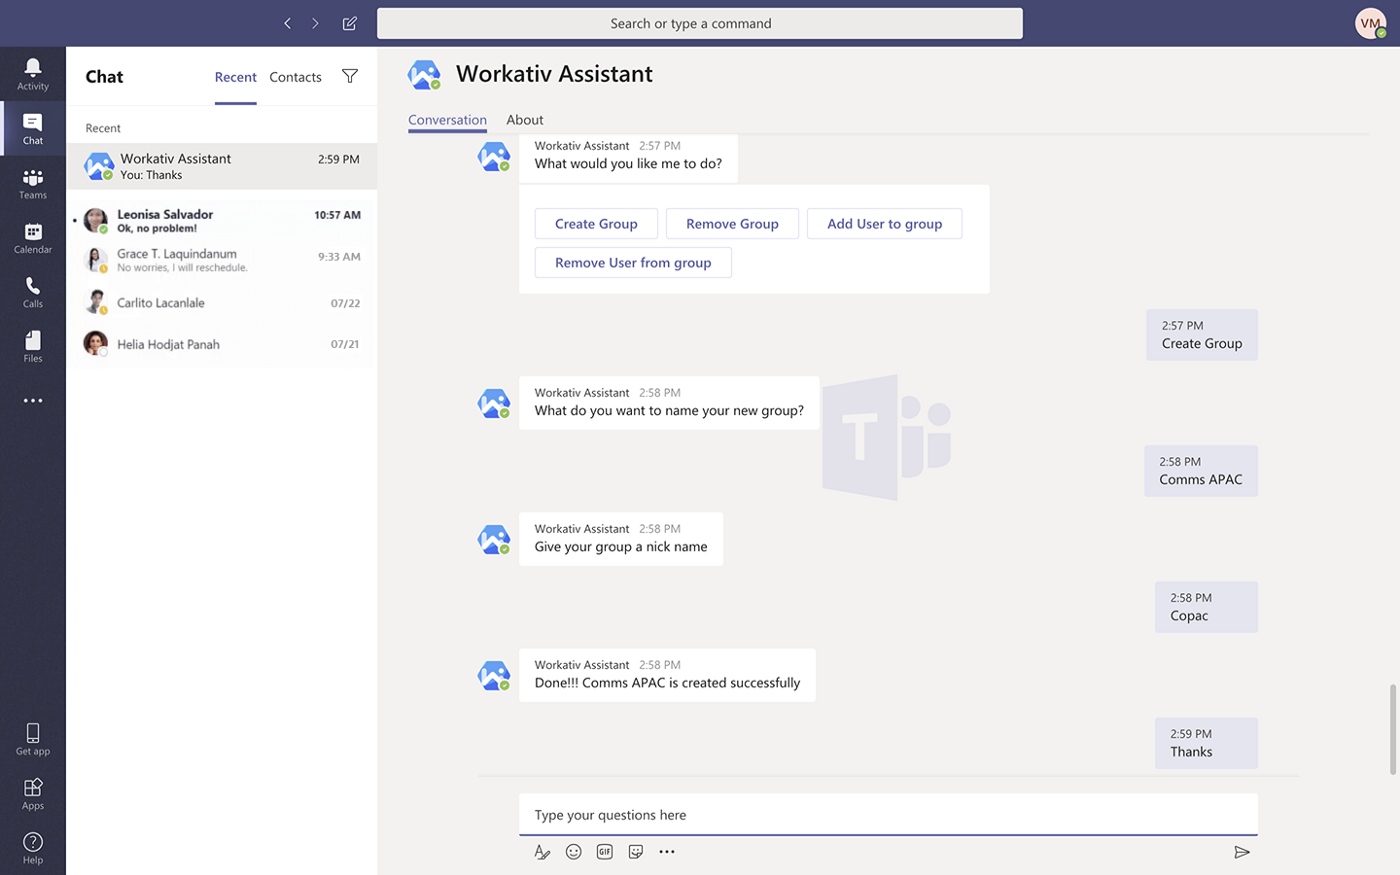Go back with the left arrow

pyautogui.click(x=287, y=23)
